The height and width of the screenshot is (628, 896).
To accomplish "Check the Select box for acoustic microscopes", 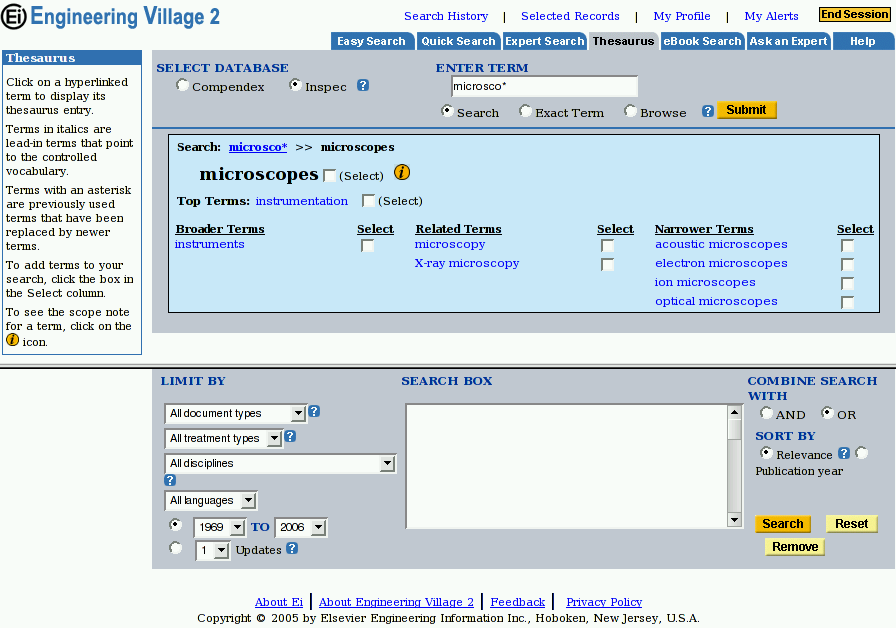I will [x=847, y=246].
